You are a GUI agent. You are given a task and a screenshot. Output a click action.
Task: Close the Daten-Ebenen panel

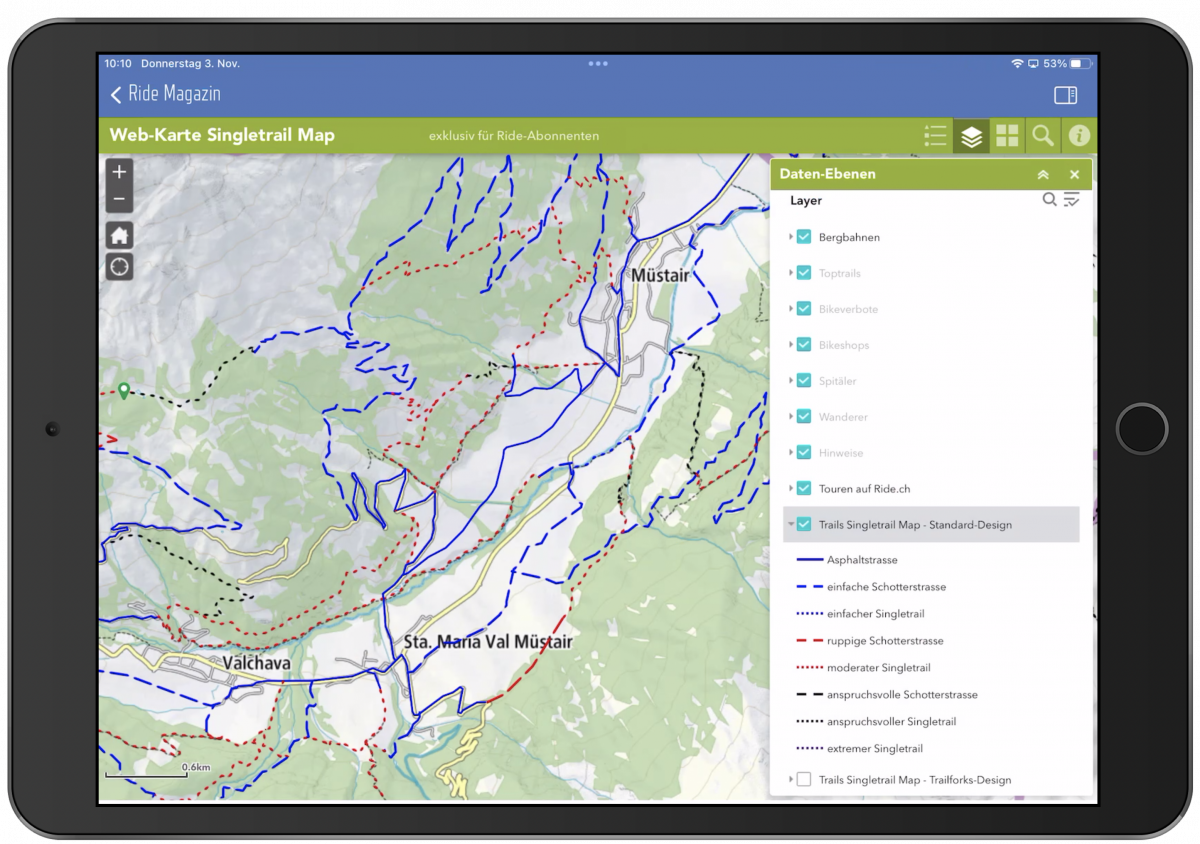pos(1075,174)
